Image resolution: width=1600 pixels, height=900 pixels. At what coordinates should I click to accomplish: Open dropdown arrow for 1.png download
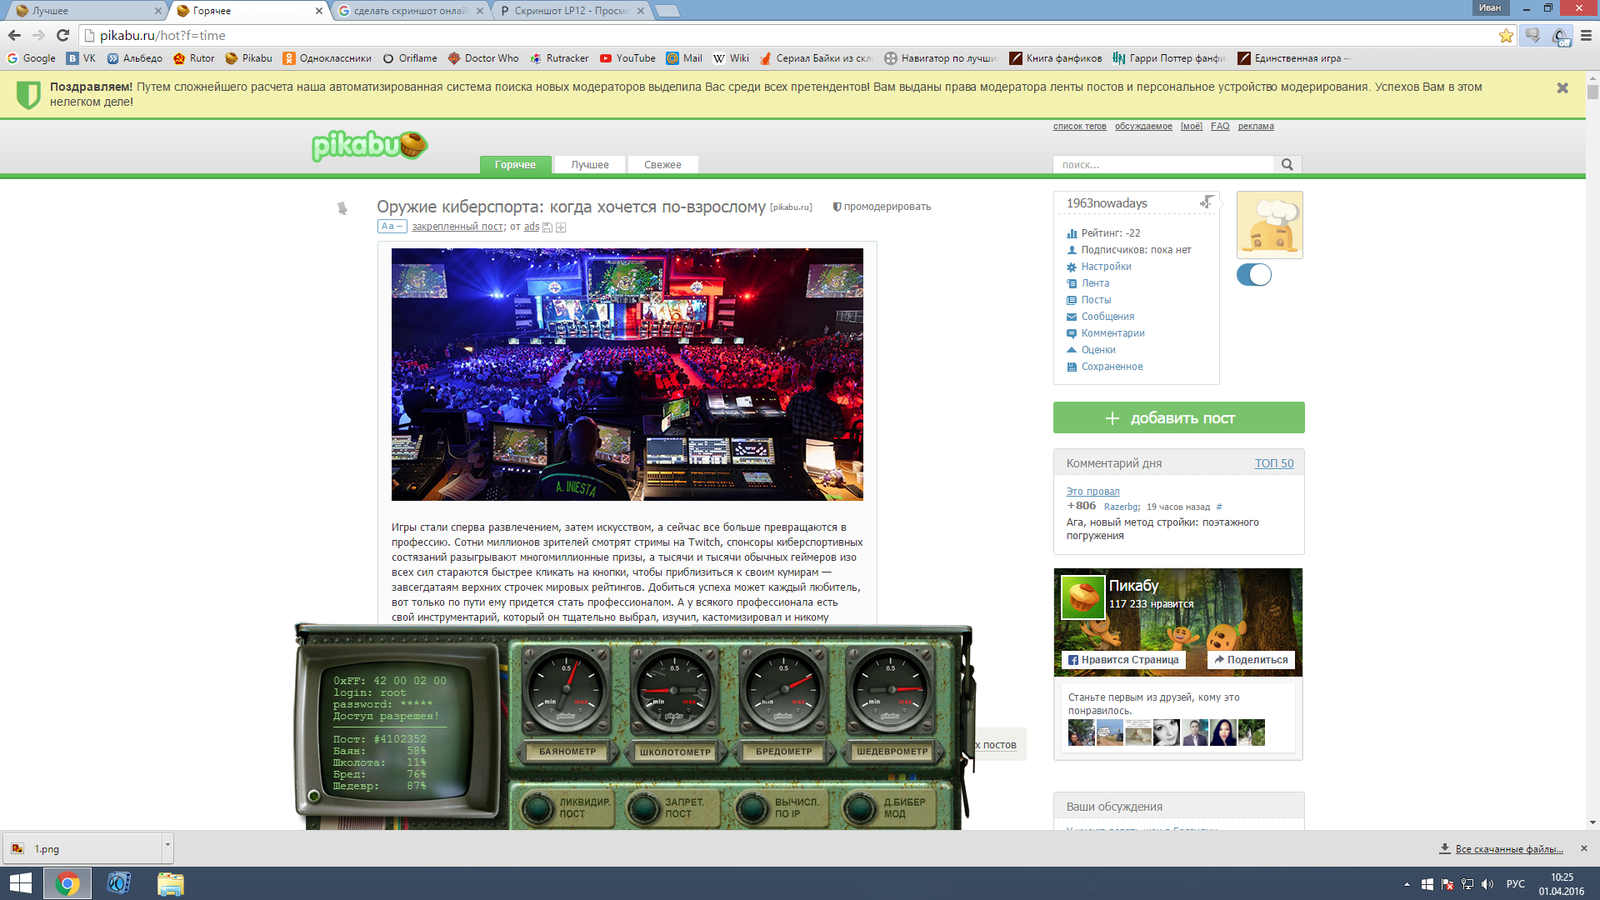(x=167, y=847)
